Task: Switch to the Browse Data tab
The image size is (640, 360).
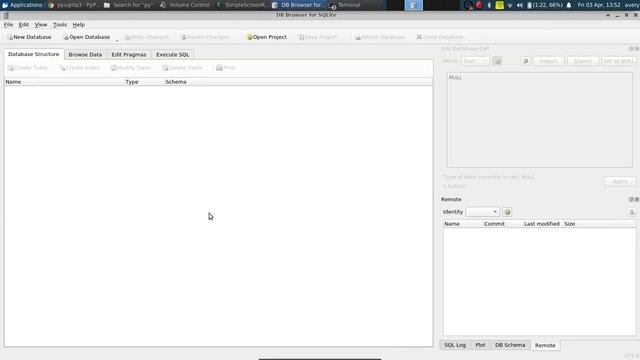Action: point(85,54)
